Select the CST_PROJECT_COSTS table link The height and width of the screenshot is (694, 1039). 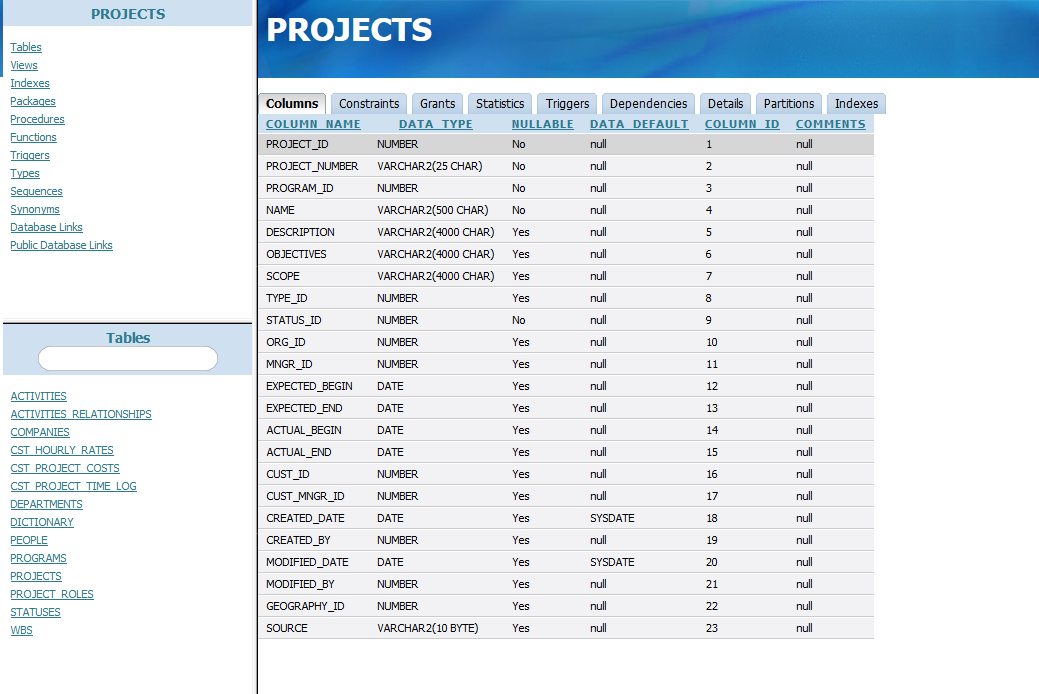[x=65, y=468]
